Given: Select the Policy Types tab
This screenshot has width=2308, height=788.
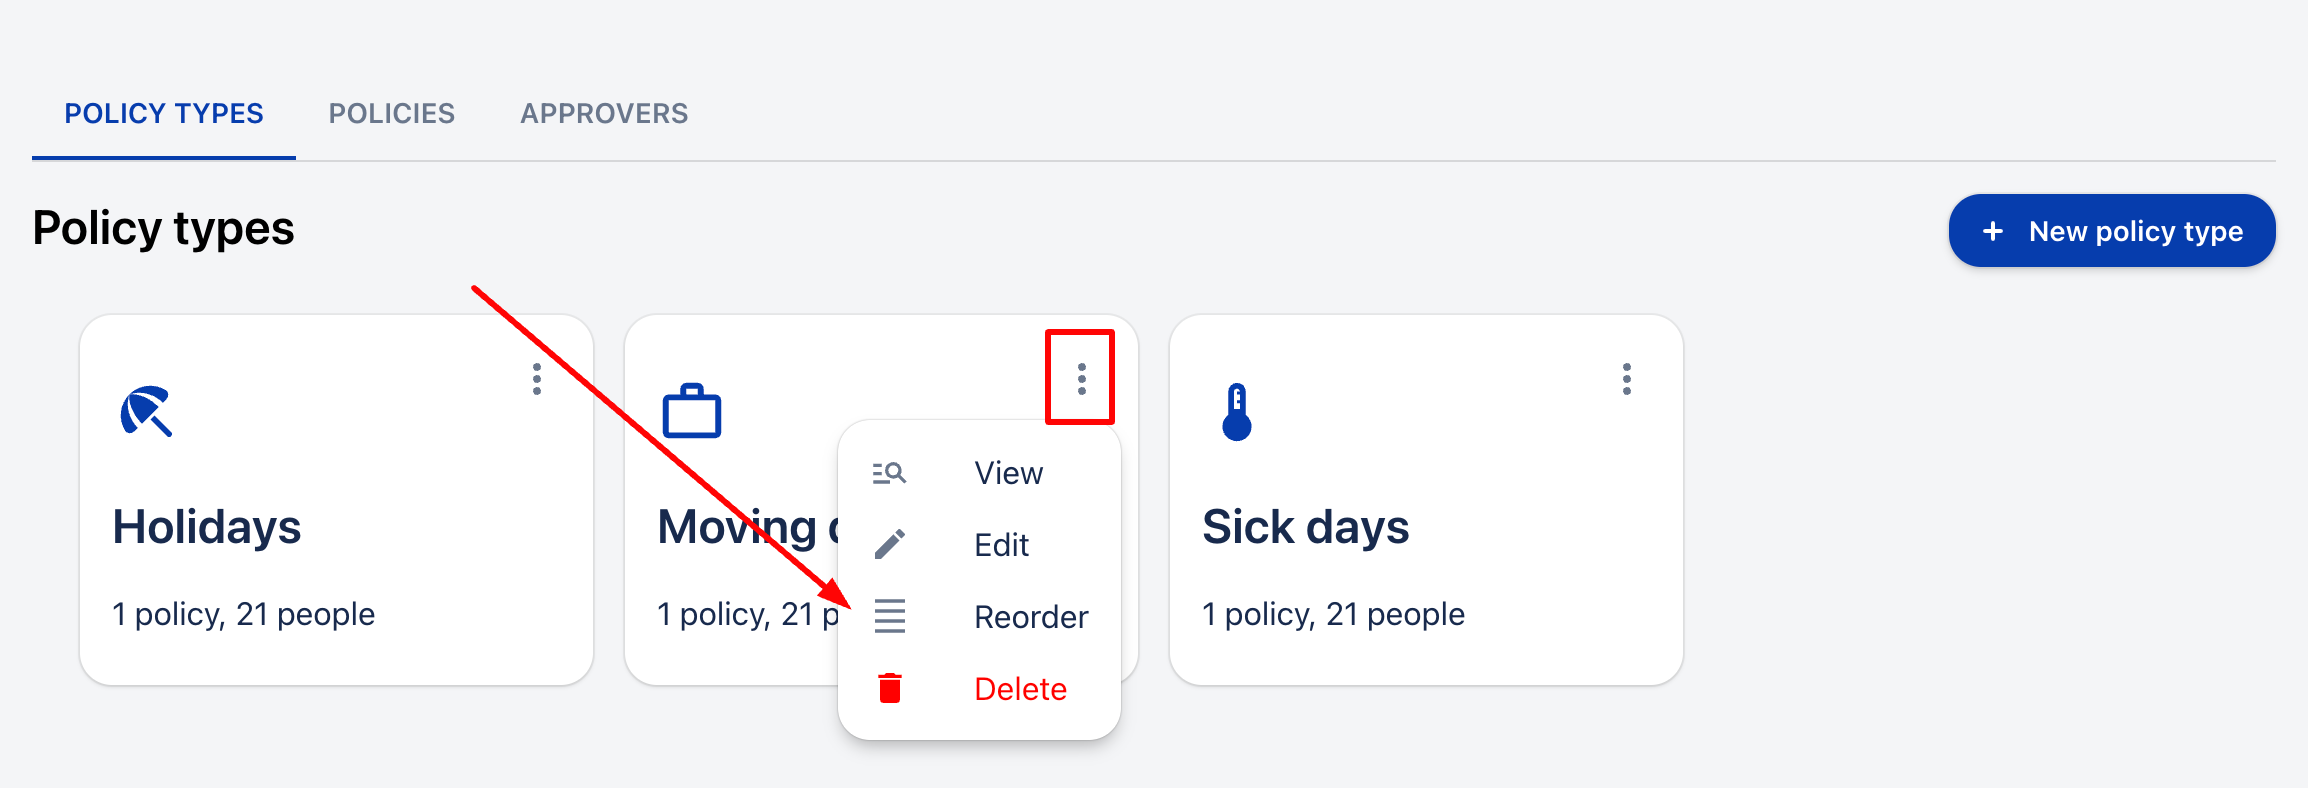Looking at the screenshot, I should [x=164, y=114].
